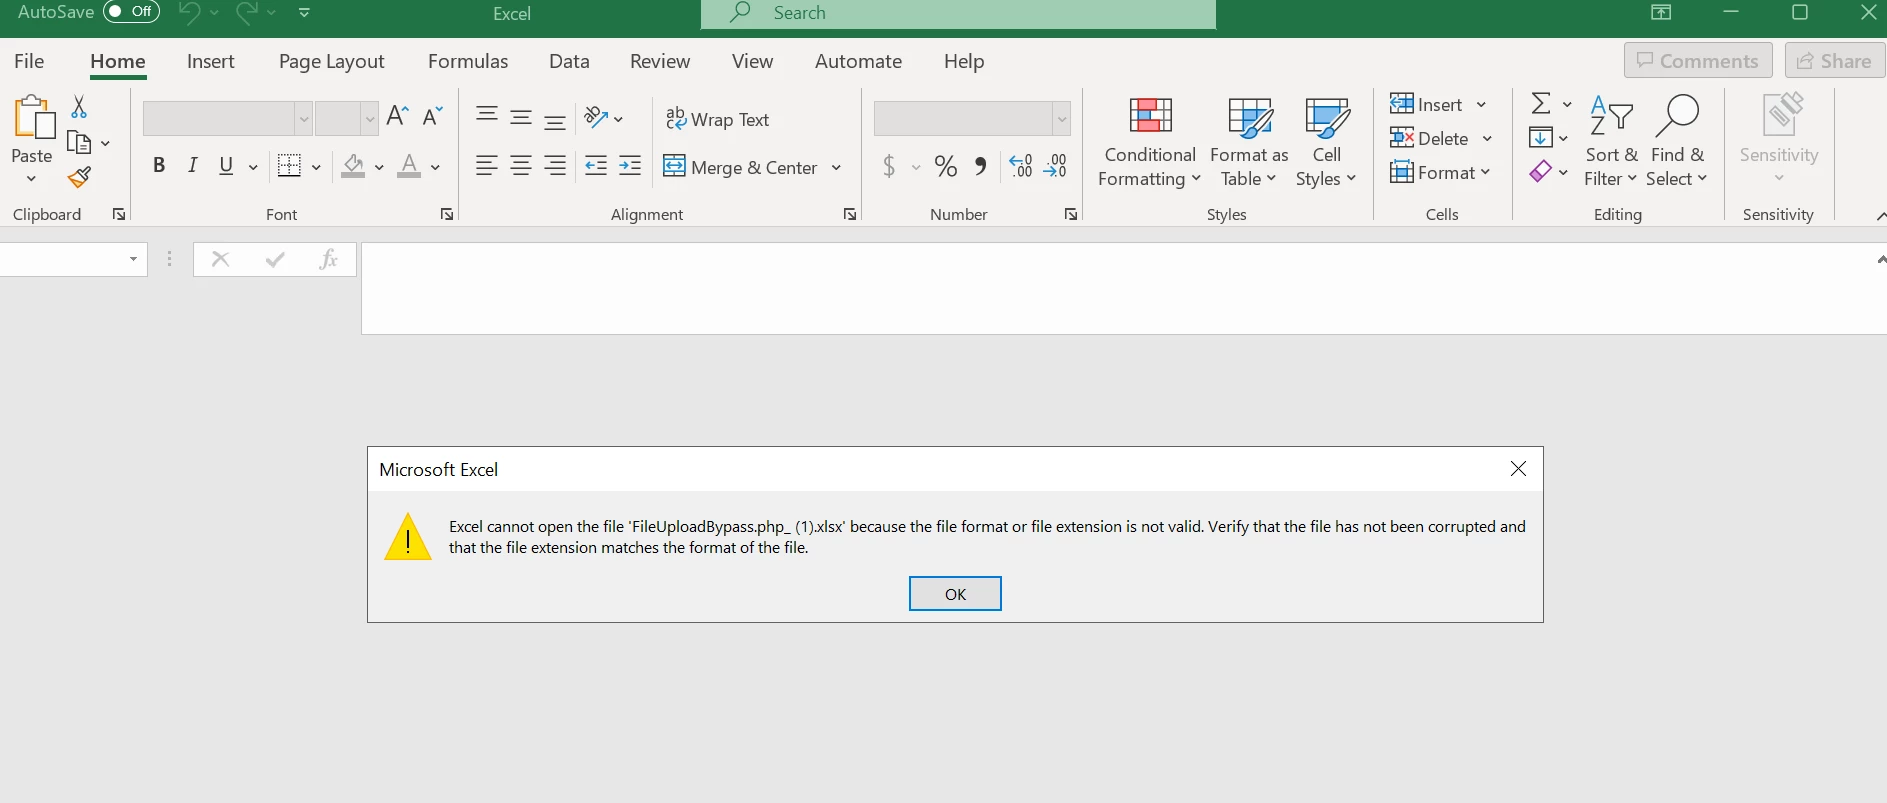Toggle Underline formatting
The width and height of the screenshot is (1887, 803).
pos(226,166)
